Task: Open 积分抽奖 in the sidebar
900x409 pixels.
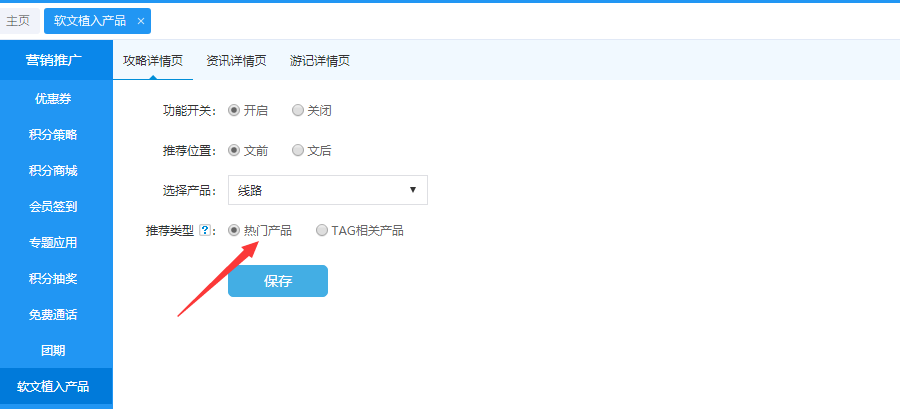Action: (x=53, y=279)
